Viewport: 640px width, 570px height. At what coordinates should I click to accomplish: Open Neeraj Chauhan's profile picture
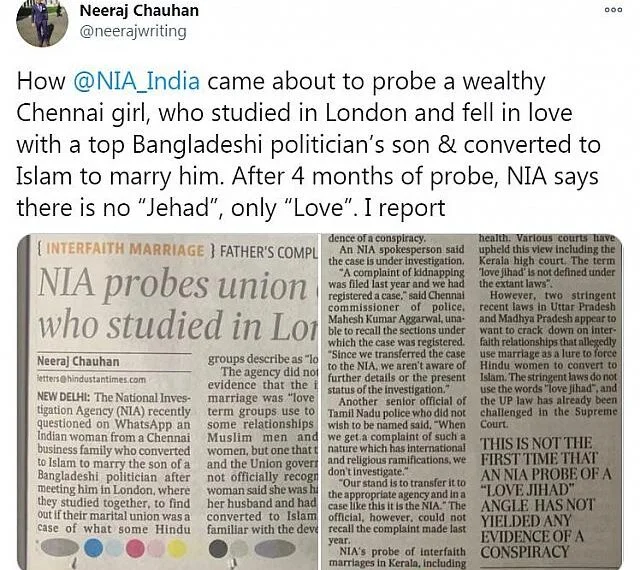[x=42, y=21]
